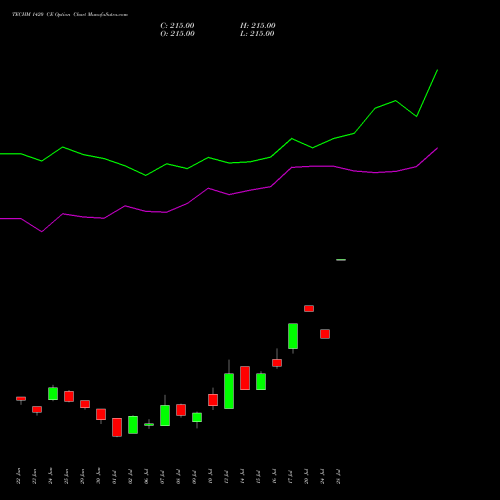
Task: Select the 22 Jun date label
Action: [19, 476]
